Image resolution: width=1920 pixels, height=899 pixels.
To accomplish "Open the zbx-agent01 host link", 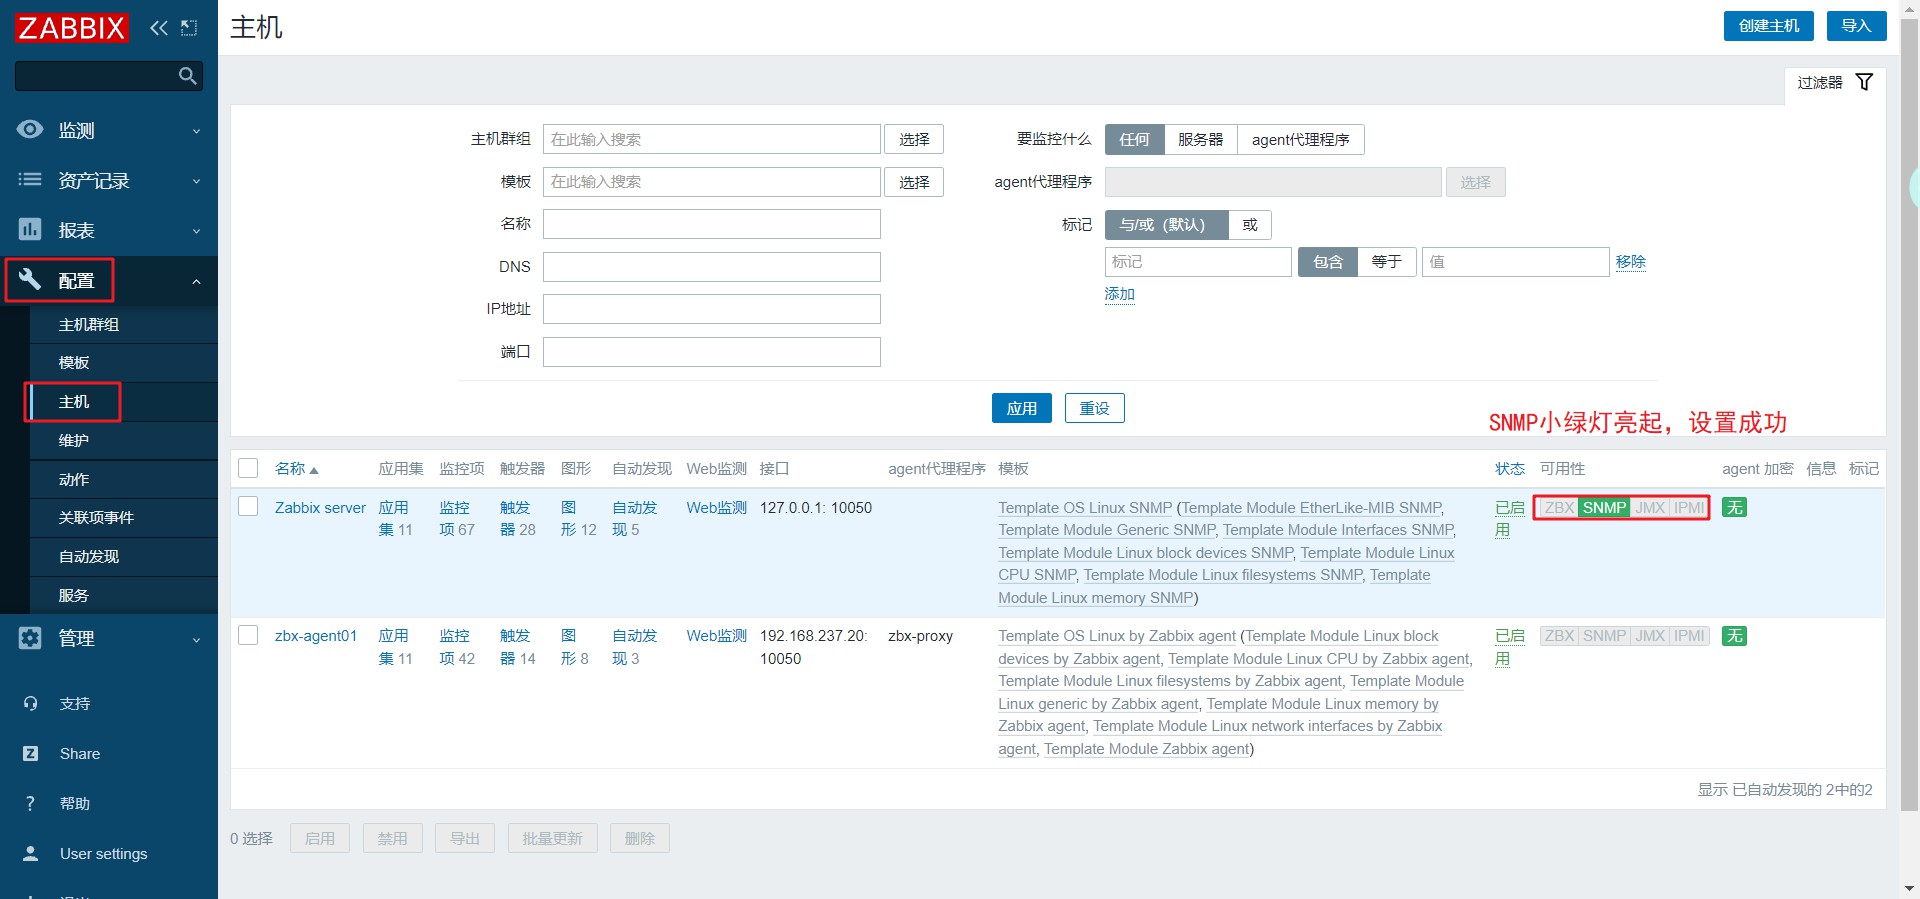I will 316,636.
